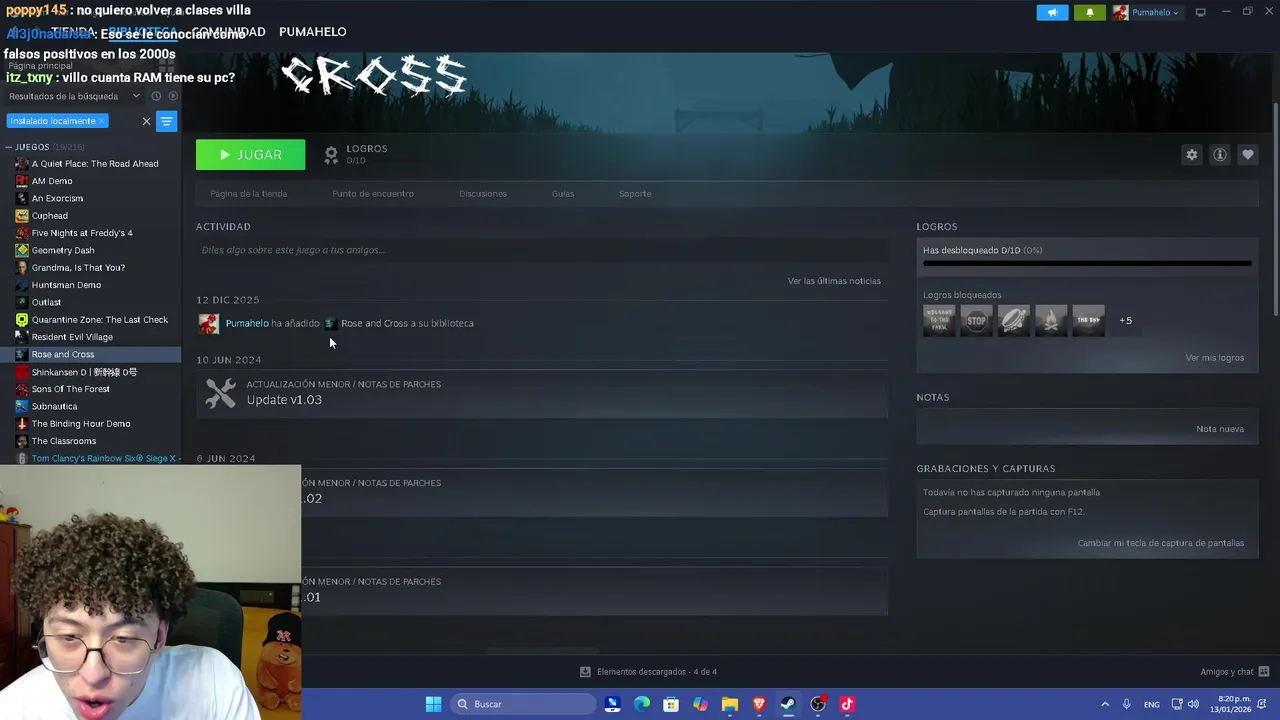Viewport: 1280px width, 720px height.
Task: Open the 'Punto de encuentro' tab
Action: tap(372, 194)
